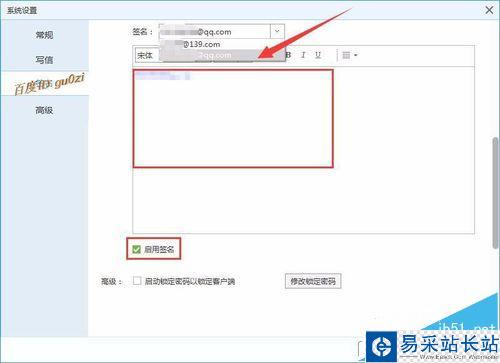Click the vertical scrollbar thumb

click(x=496, y=193)
